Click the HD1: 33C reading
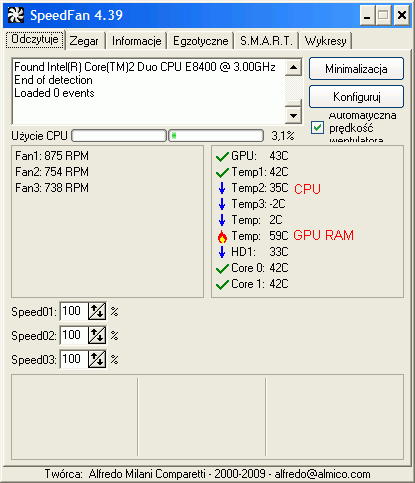 coord(260,252)
